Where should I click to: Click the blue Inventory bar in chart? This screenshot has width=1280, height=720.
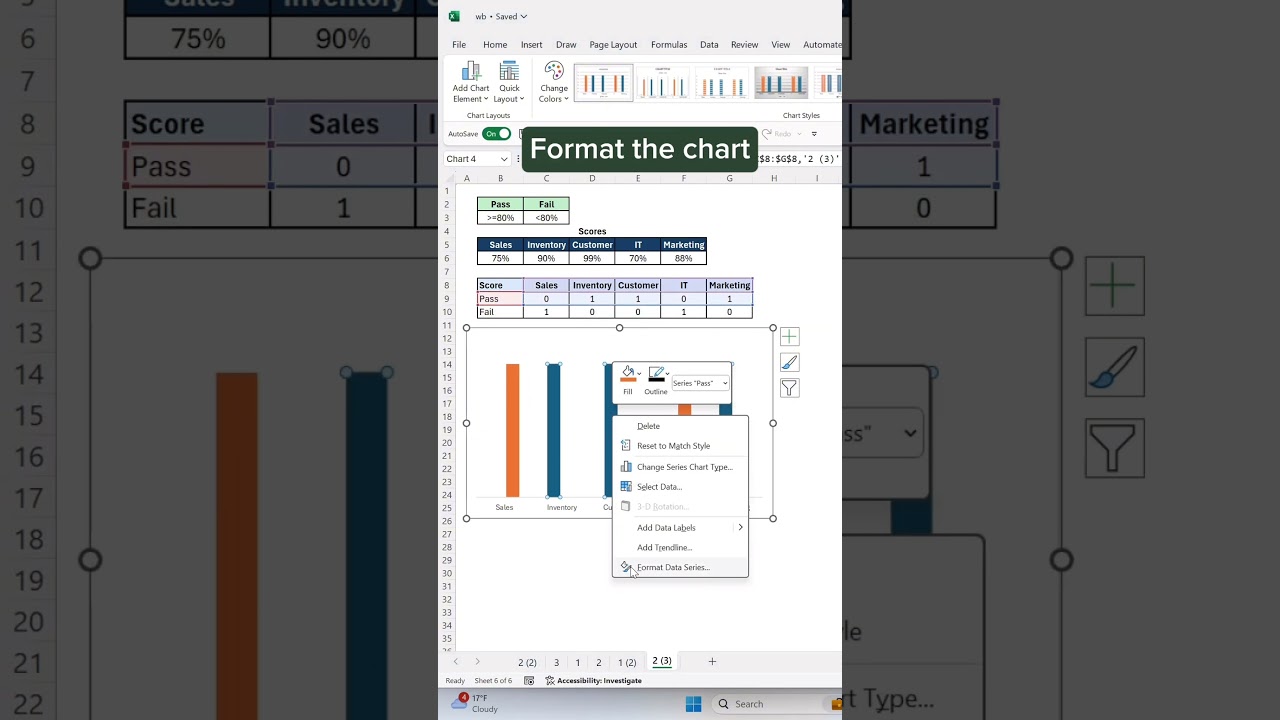pos(553,430)
